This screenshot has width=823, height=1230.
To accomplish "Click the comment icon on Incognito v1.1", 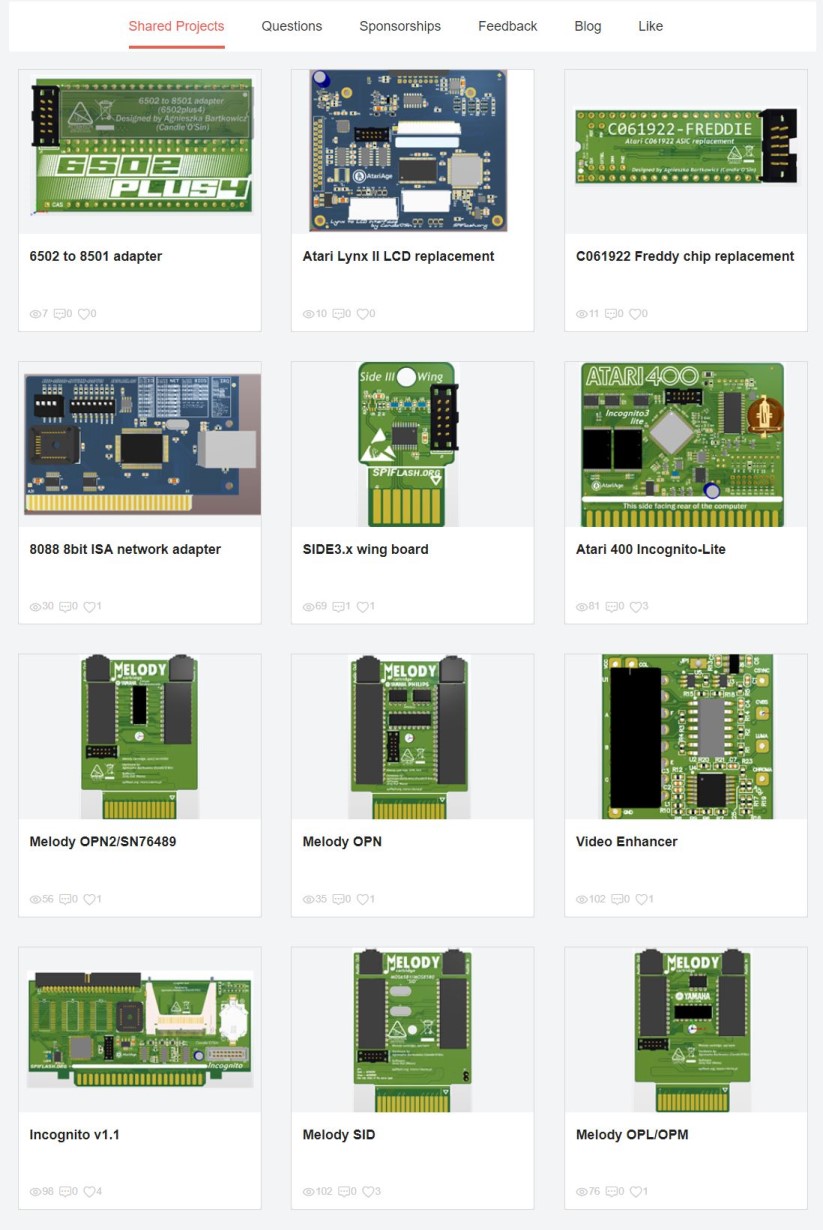I will click(66, 1191).
